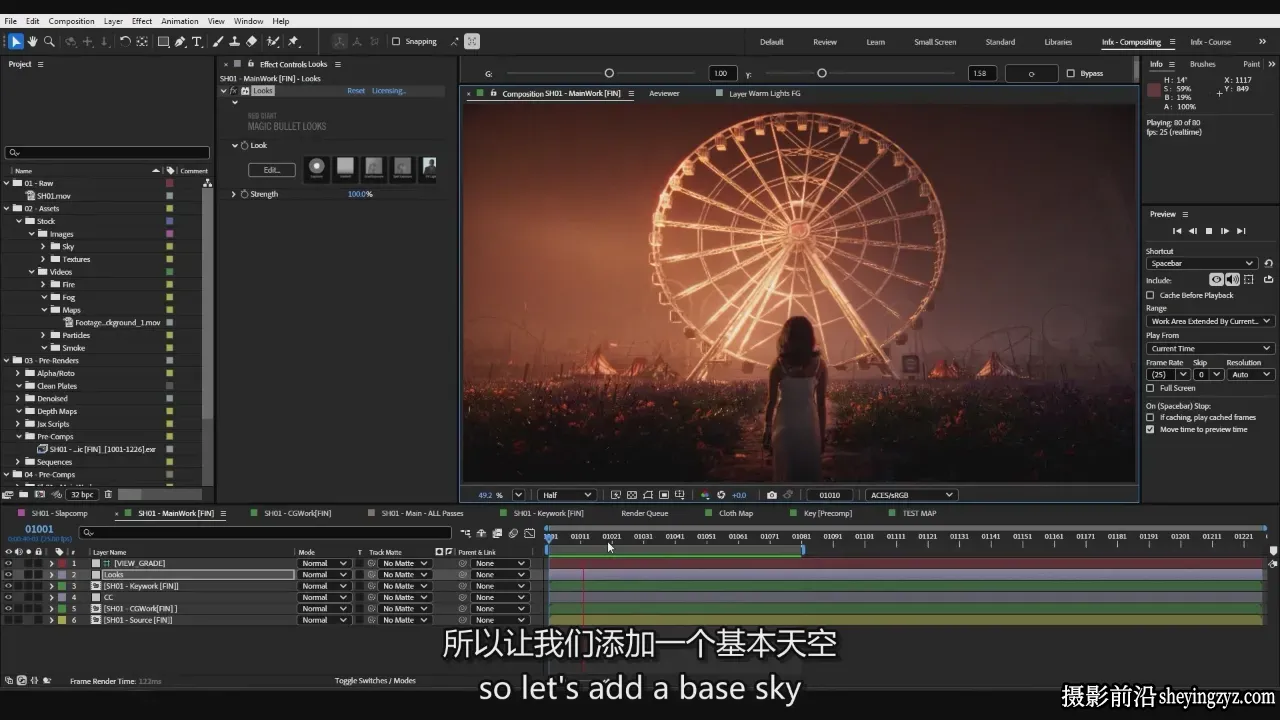Hide the Looks layer eye
This screenshot has width=1280, height=720.
tap(8, 575)
